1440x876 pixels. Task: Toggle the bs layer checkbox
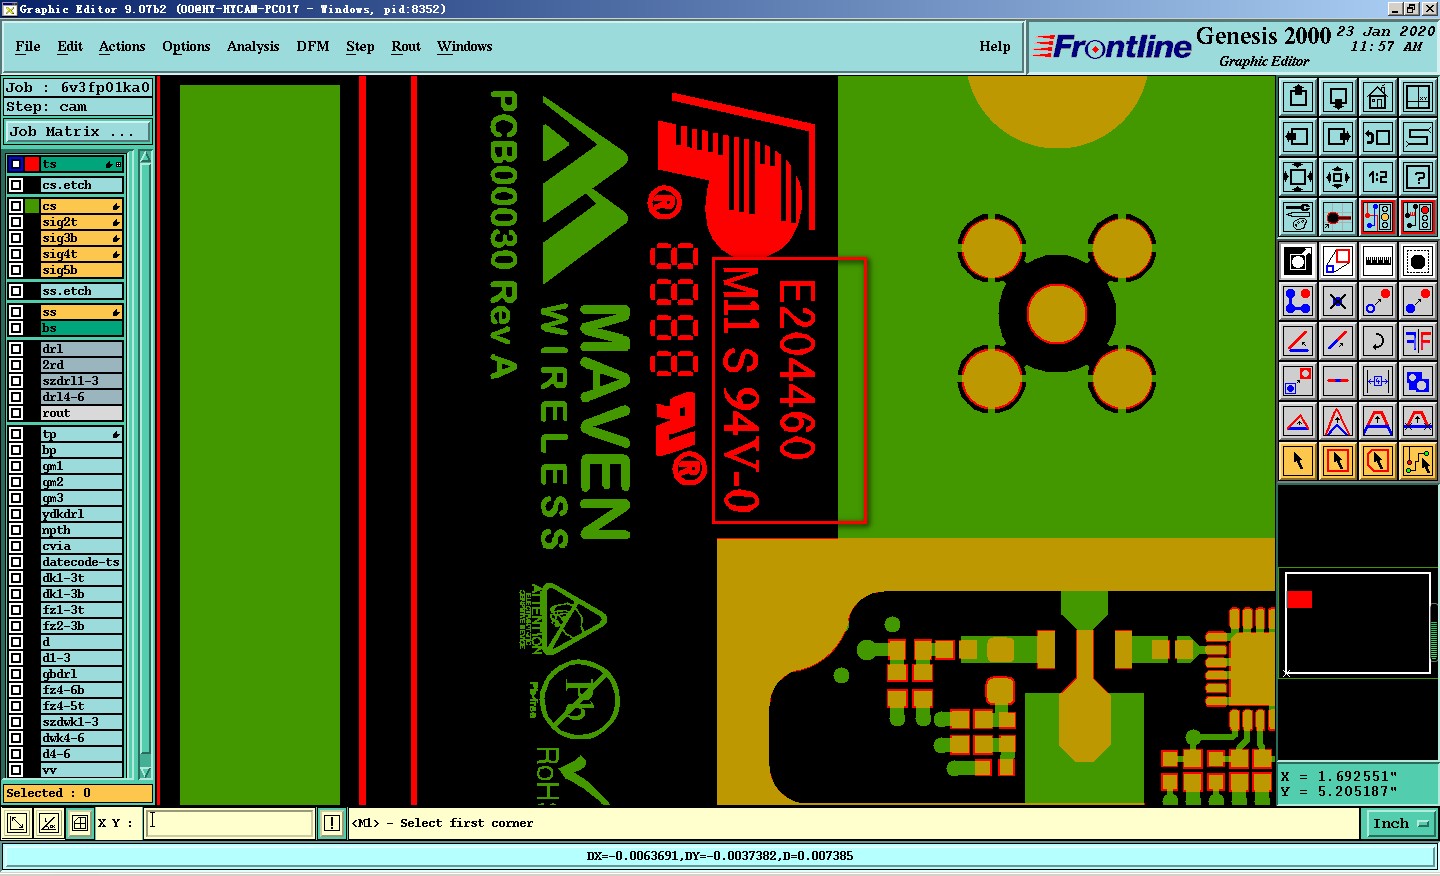[16, 328]
